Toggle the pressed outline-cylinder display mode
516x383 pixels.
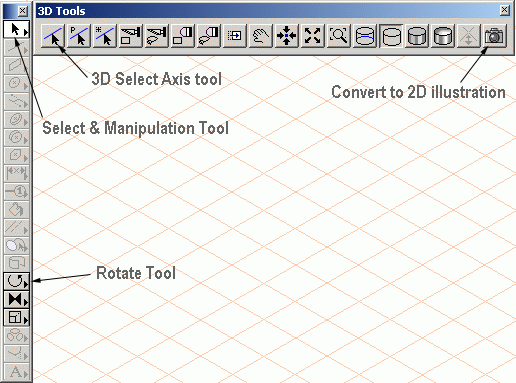coord(391,36)
